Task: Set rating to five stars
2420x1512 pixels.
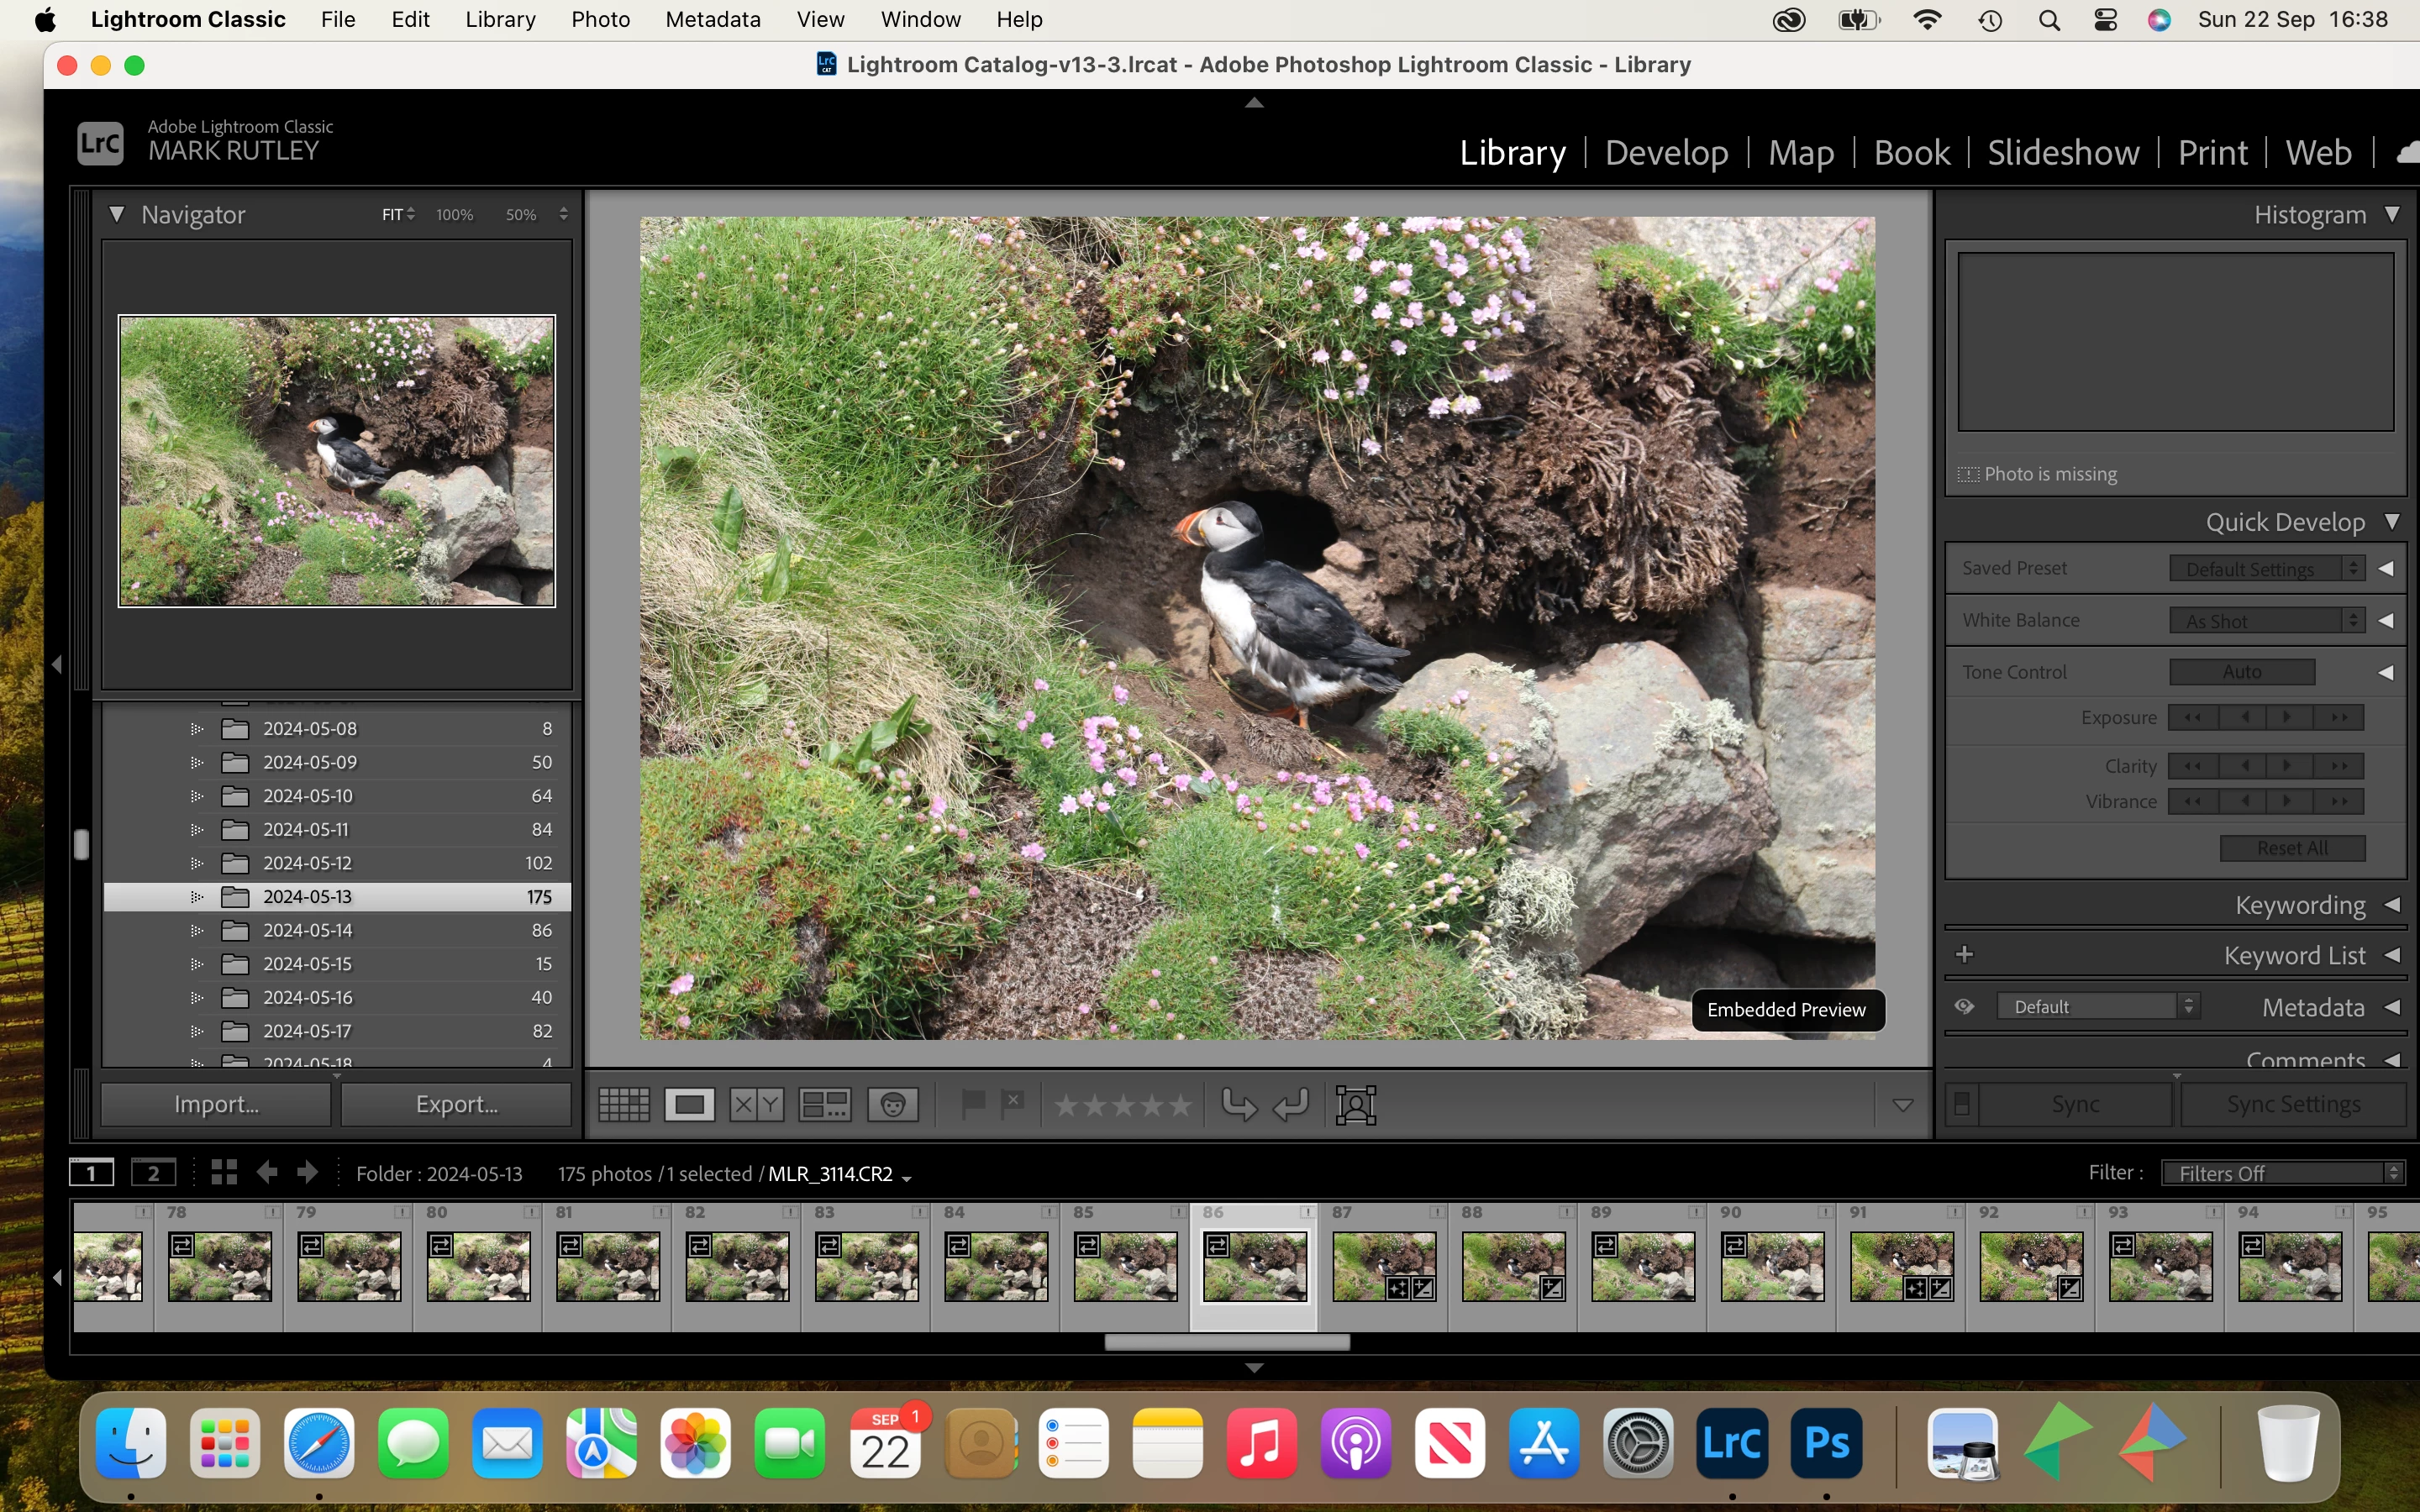Action: [x=1181, y=1105]
